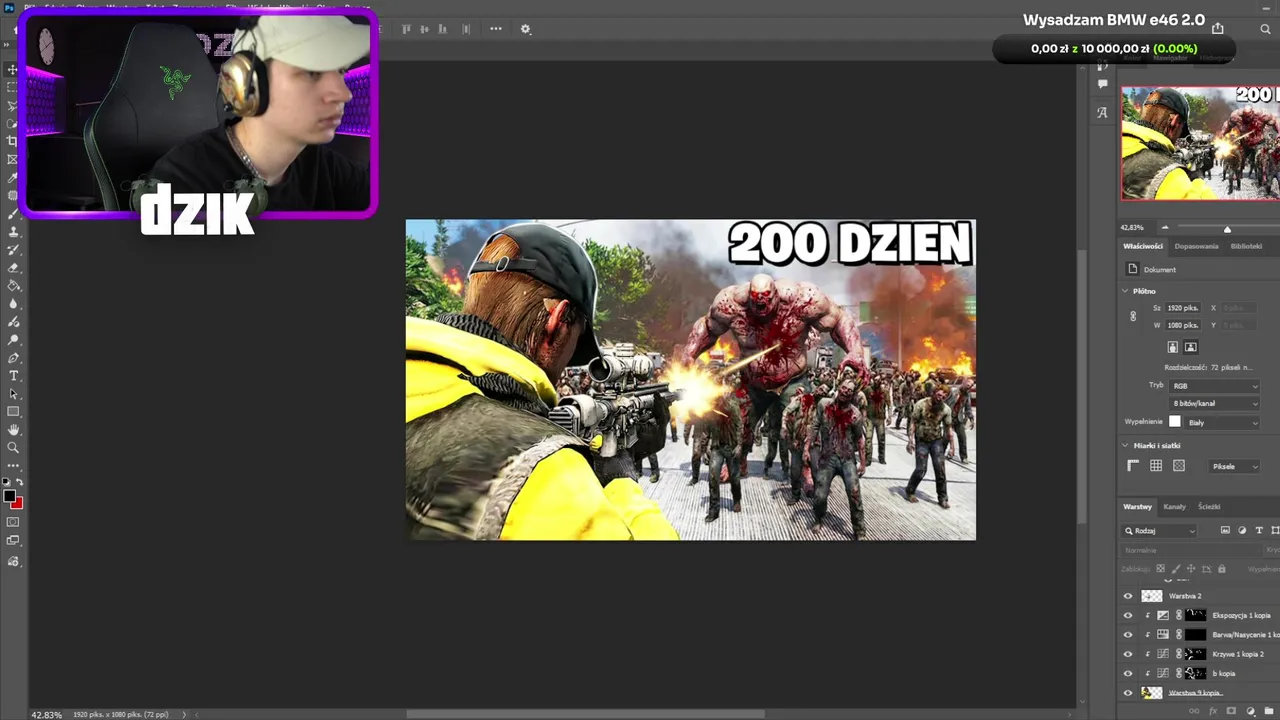This screenshot has height=720, width=1280.
Task: Click the canvas width Sz field
Action: [x=1183, y=308]
